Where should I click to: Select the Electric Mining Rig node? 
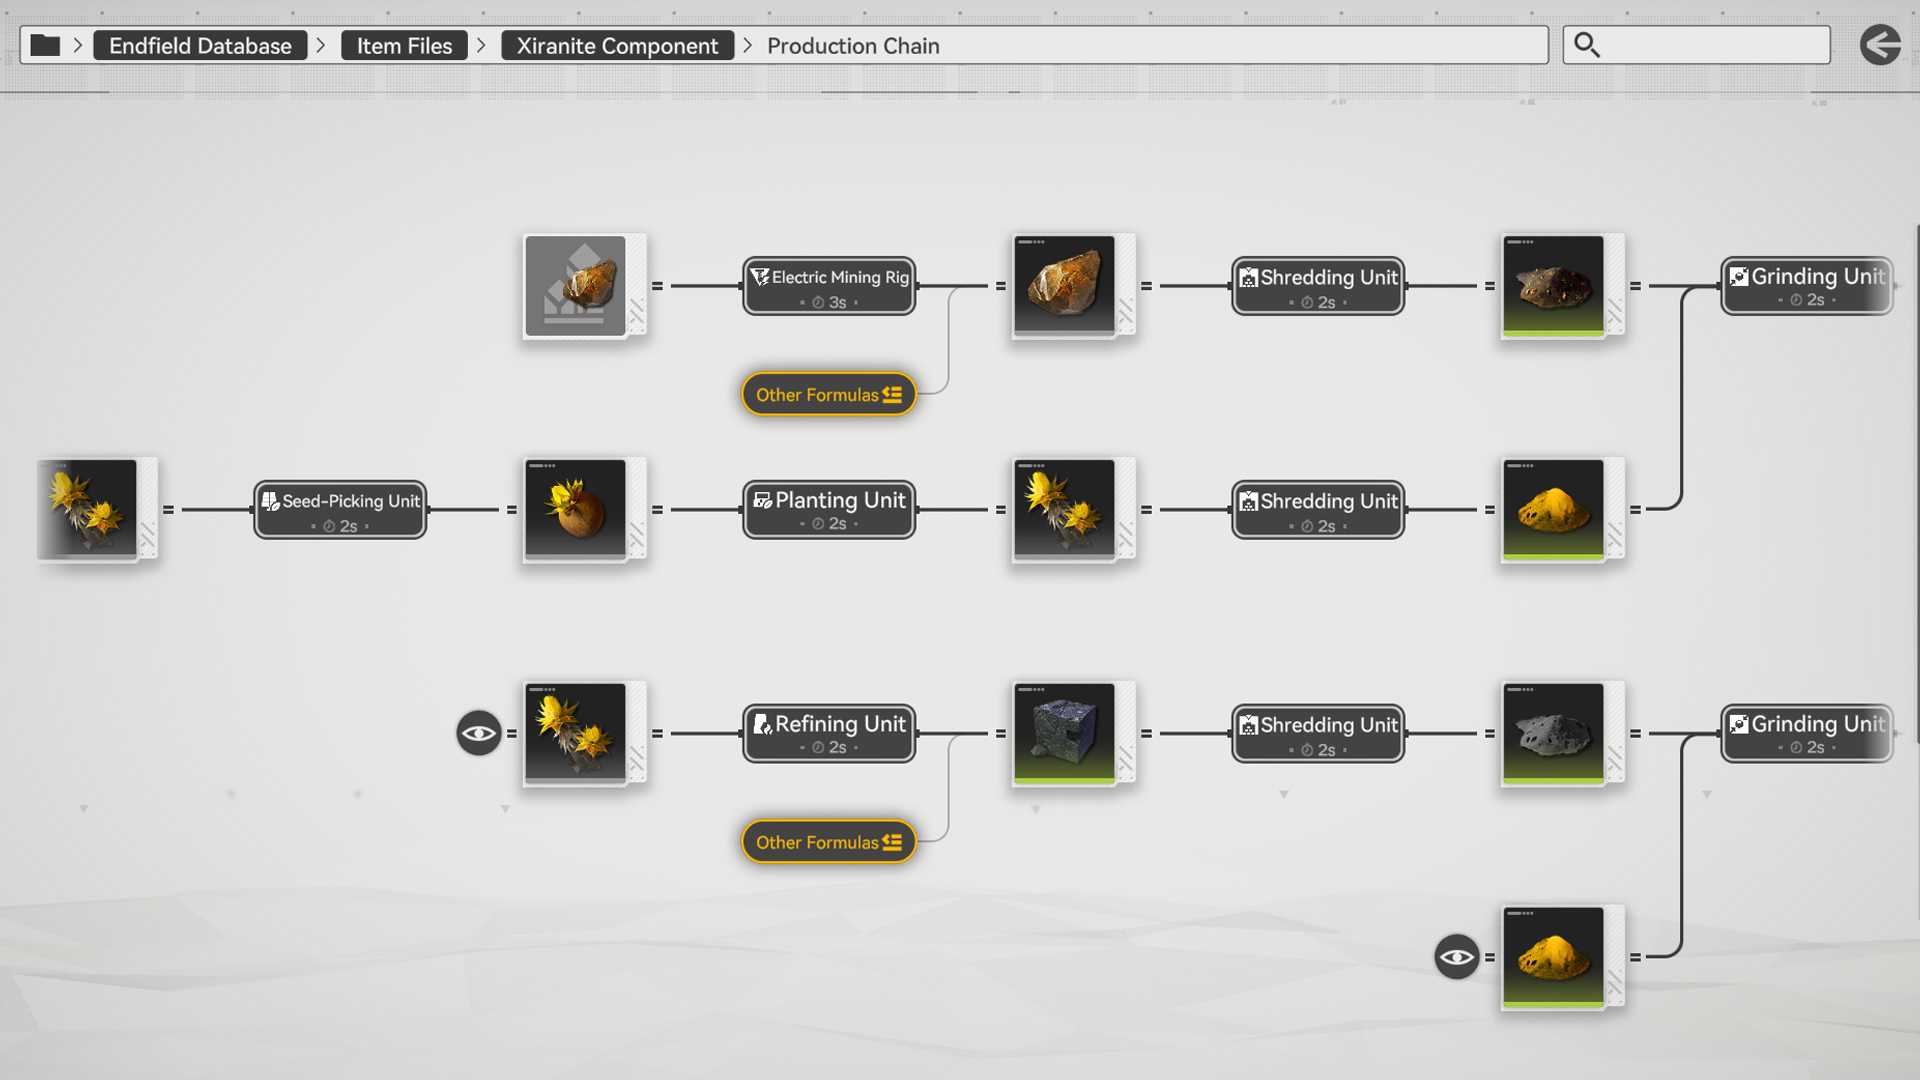[829, 286]
